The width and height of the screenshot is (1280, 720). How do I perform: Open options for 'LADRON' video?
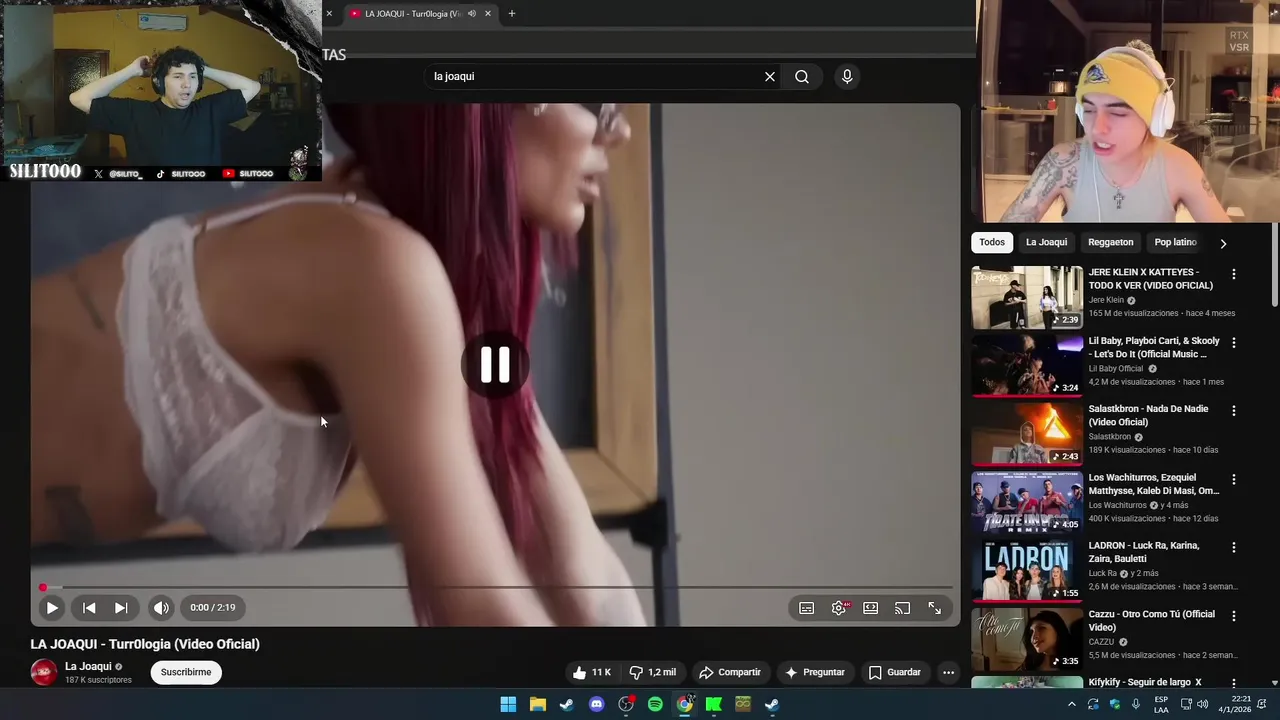(1233, 548)
